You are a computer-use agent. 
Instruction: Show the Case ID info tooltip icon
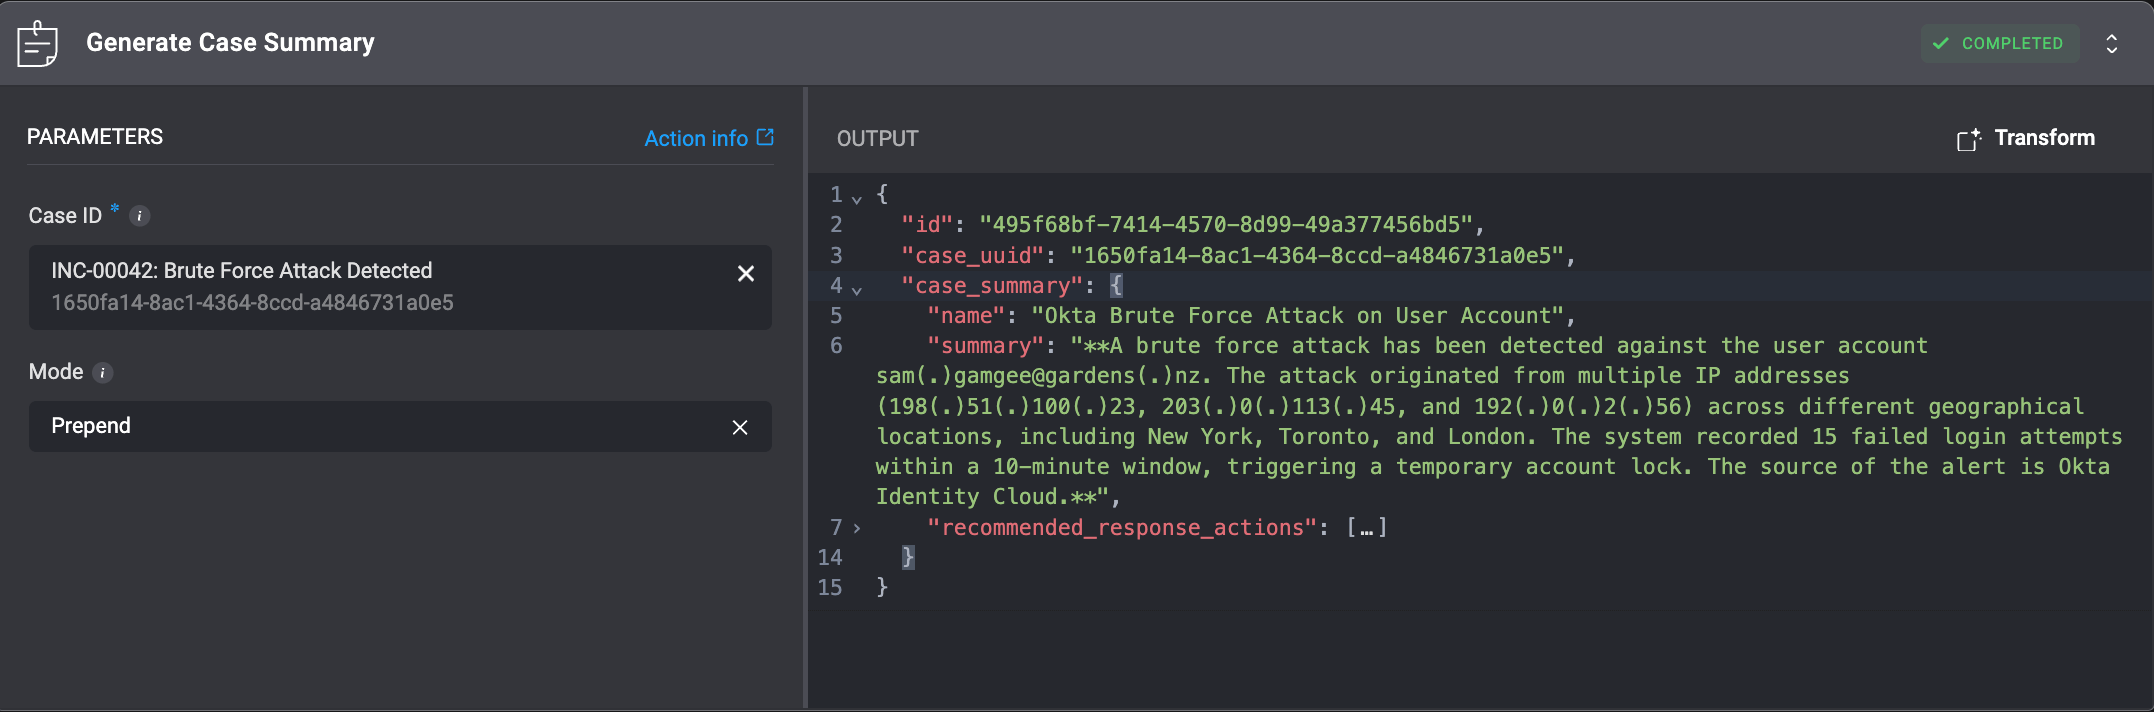click(140, 216)
